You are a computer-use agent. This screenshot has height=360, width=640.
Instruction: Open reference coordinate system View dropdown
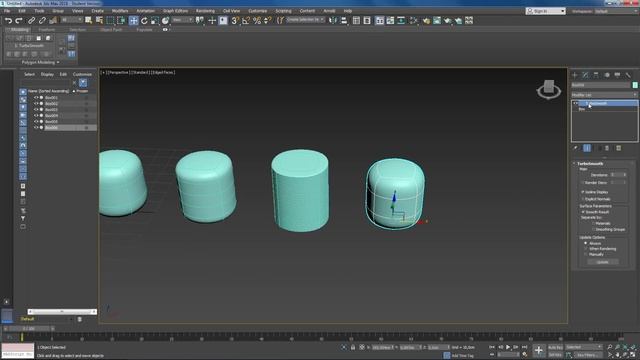coord(182,20)
